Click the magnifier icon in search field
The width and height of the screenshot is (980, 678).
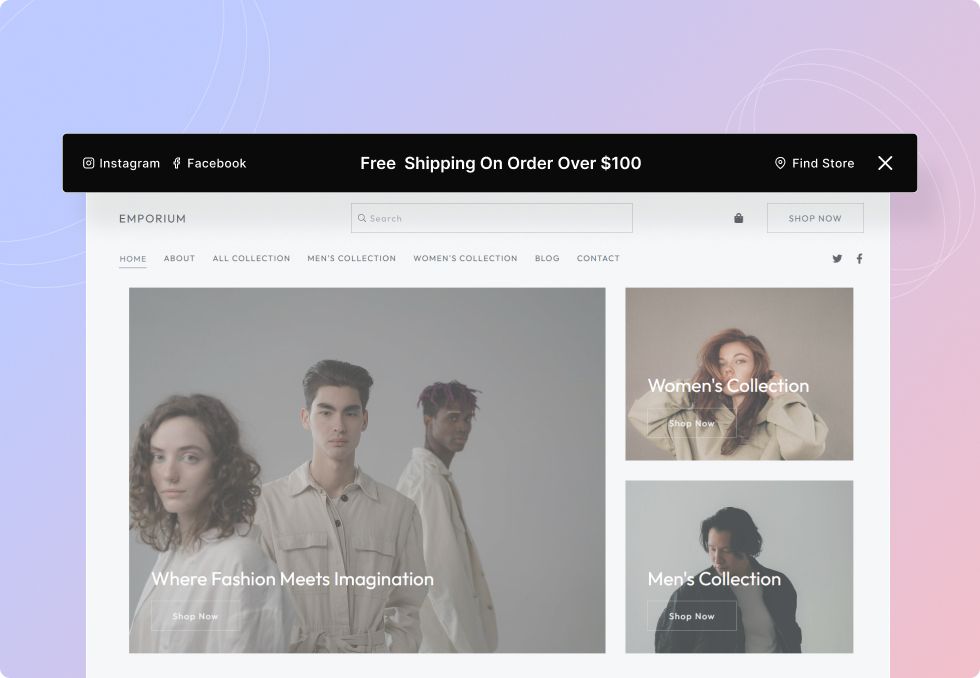click(x=362, y=218)
